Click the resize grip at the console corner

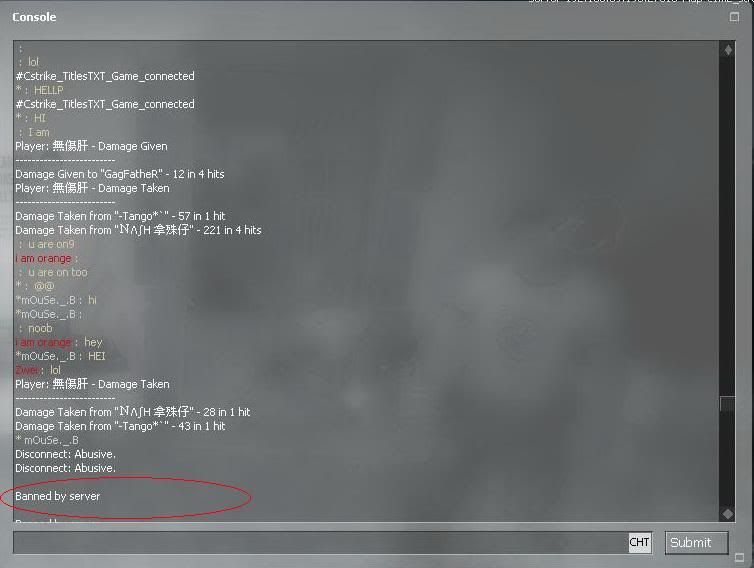(740, 557)
